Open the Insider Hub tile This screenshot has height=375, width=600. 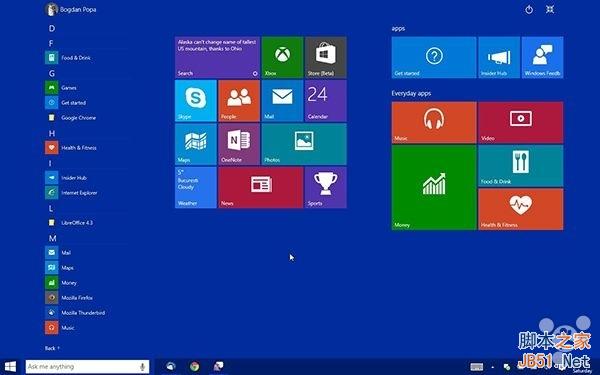499,57
